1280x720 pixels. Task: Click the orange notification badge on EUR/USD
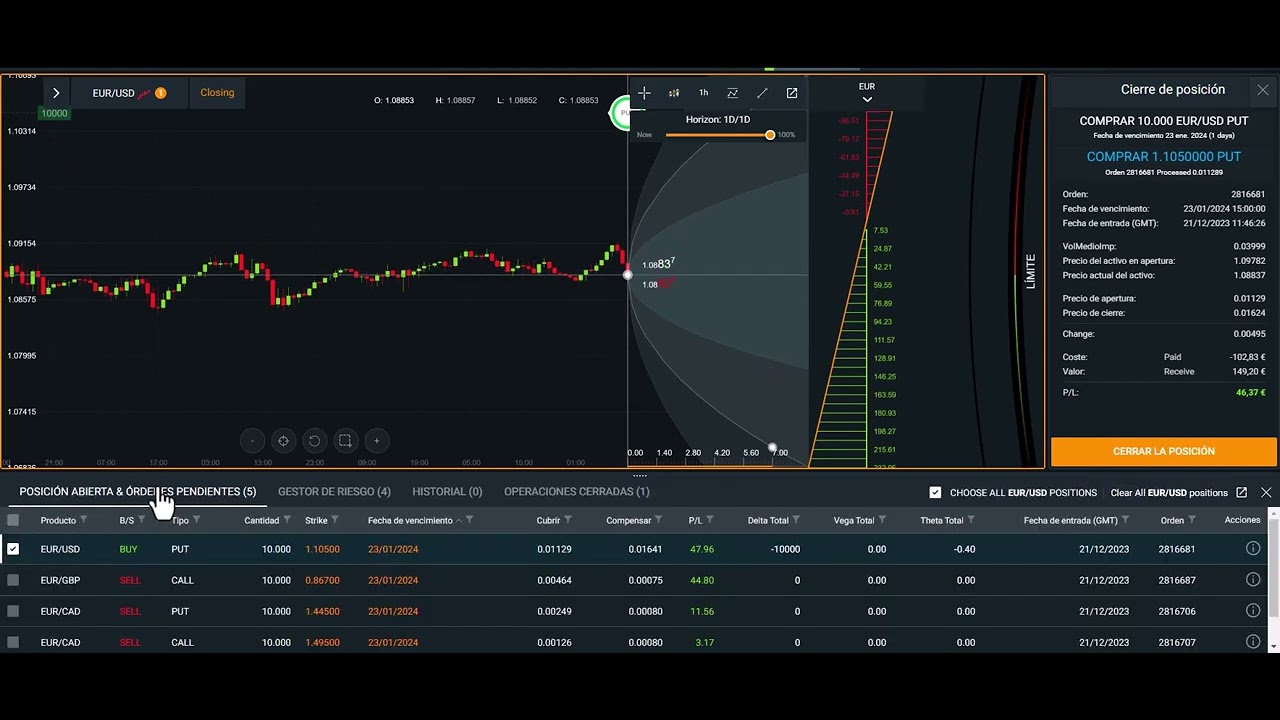click(160, 93)
